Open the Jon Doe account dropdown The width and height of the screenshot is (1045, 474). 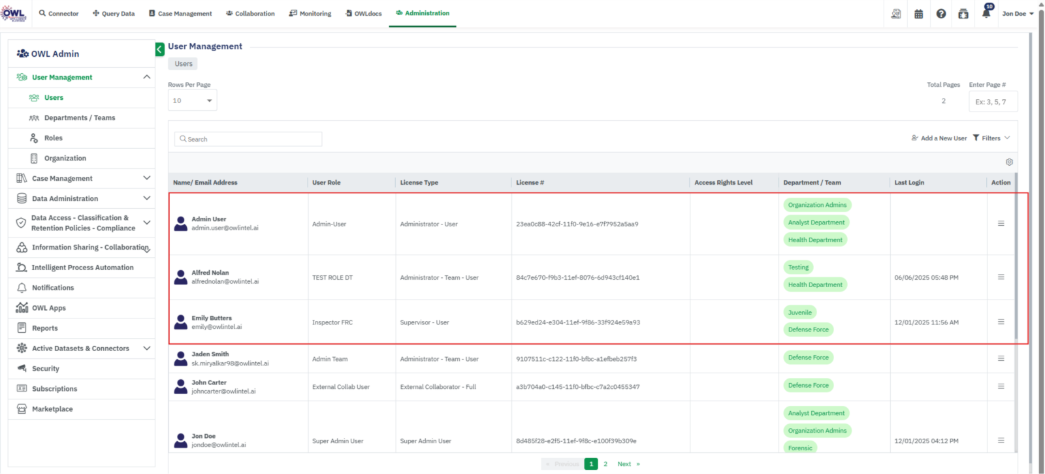click(1017, 13)
